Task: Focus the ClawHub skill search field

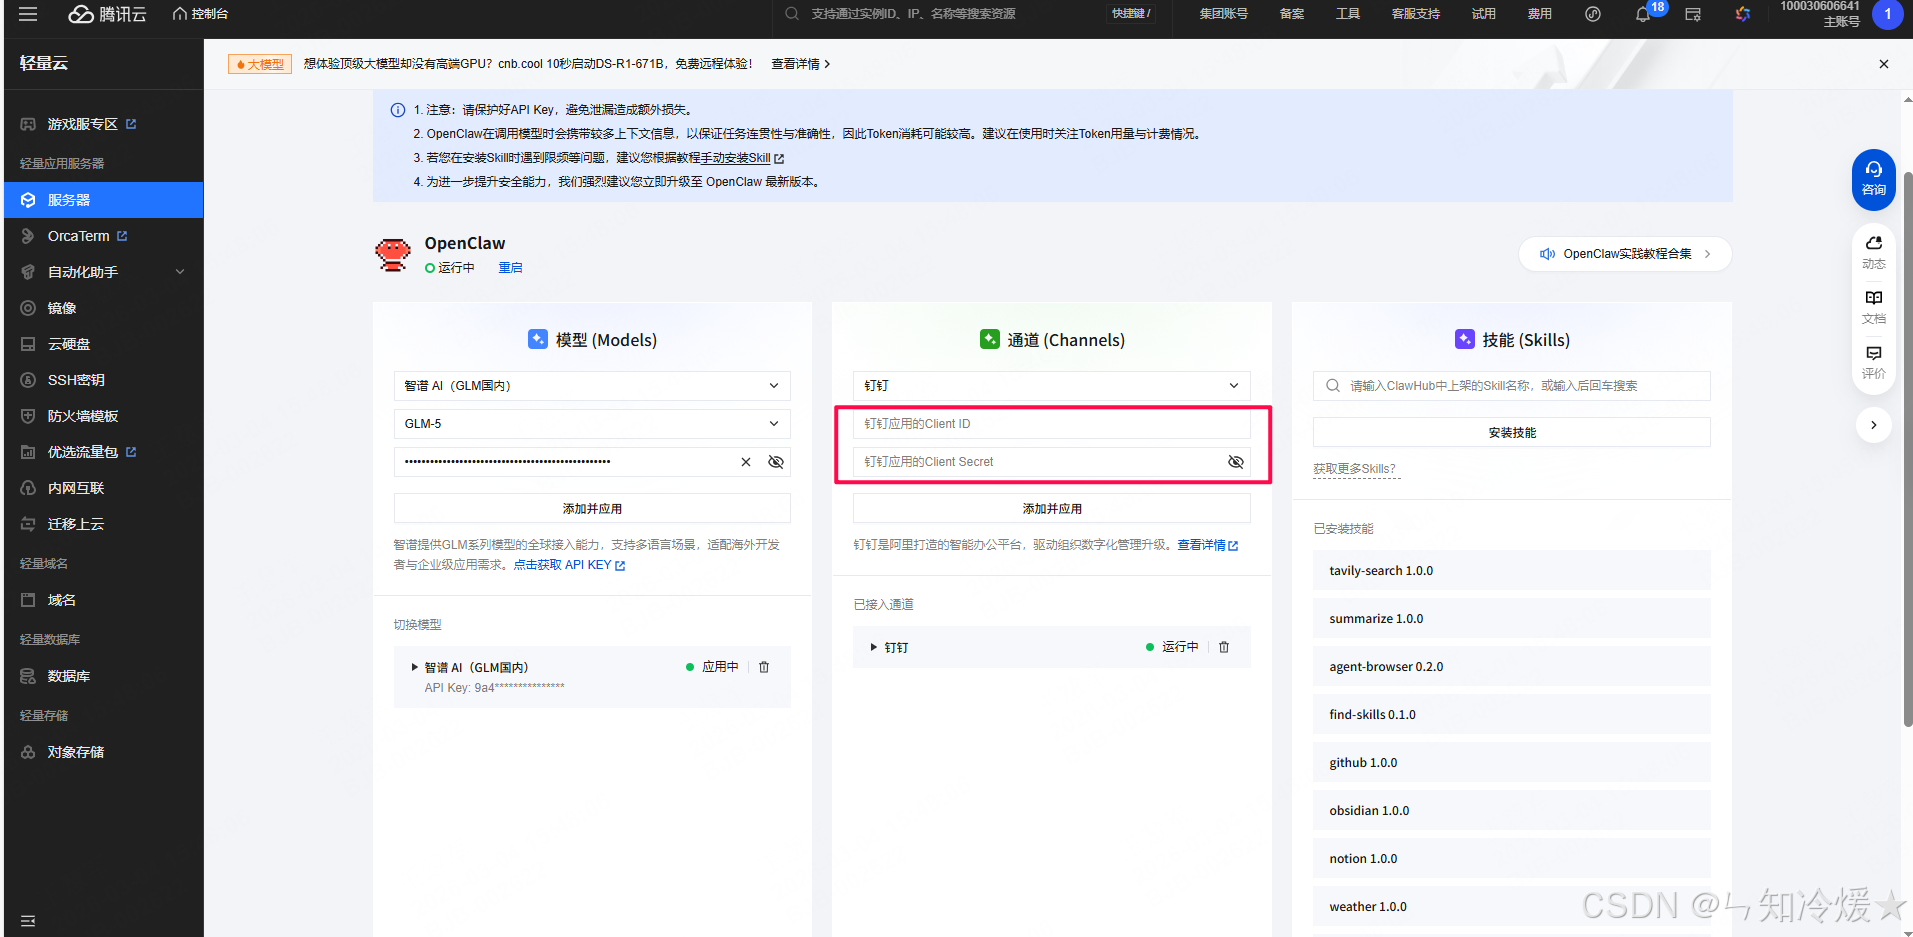Action: (1511, 386)
